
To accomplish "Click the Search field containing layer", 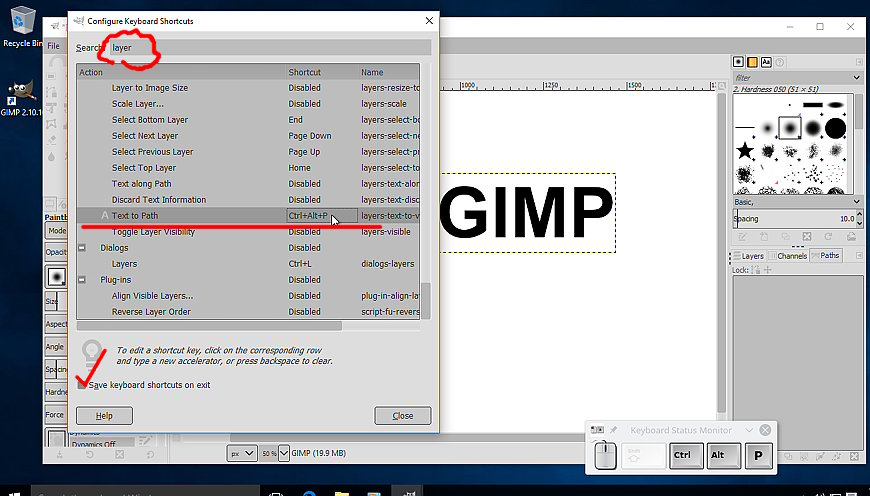I will click(270, 48).
